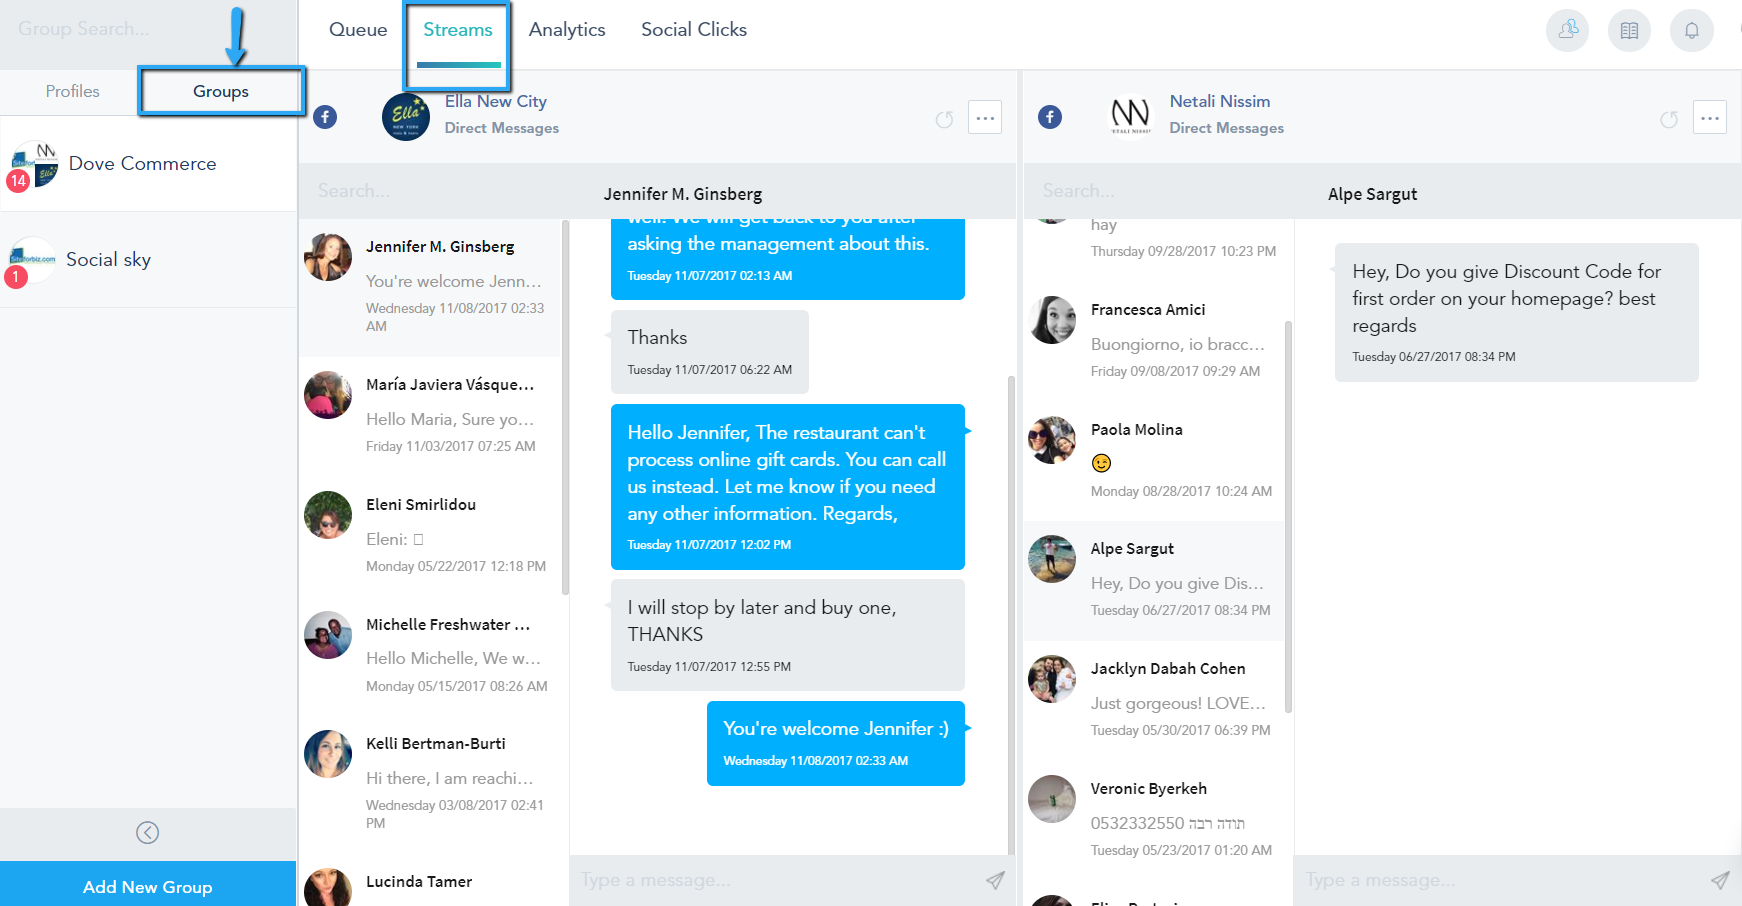Switch to the Streams tab
The image size is (1742, 906).
(x=458, y=30)
